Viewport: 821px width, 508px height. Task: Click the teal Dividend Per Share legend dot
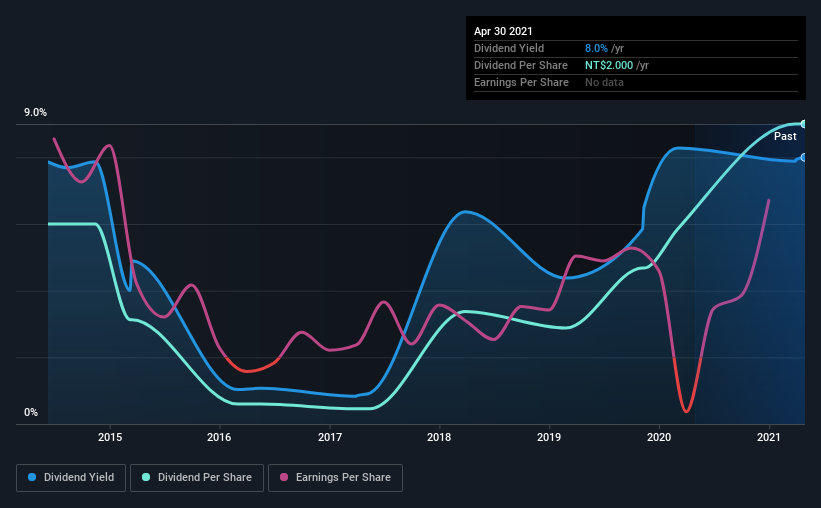pos(146,477)
